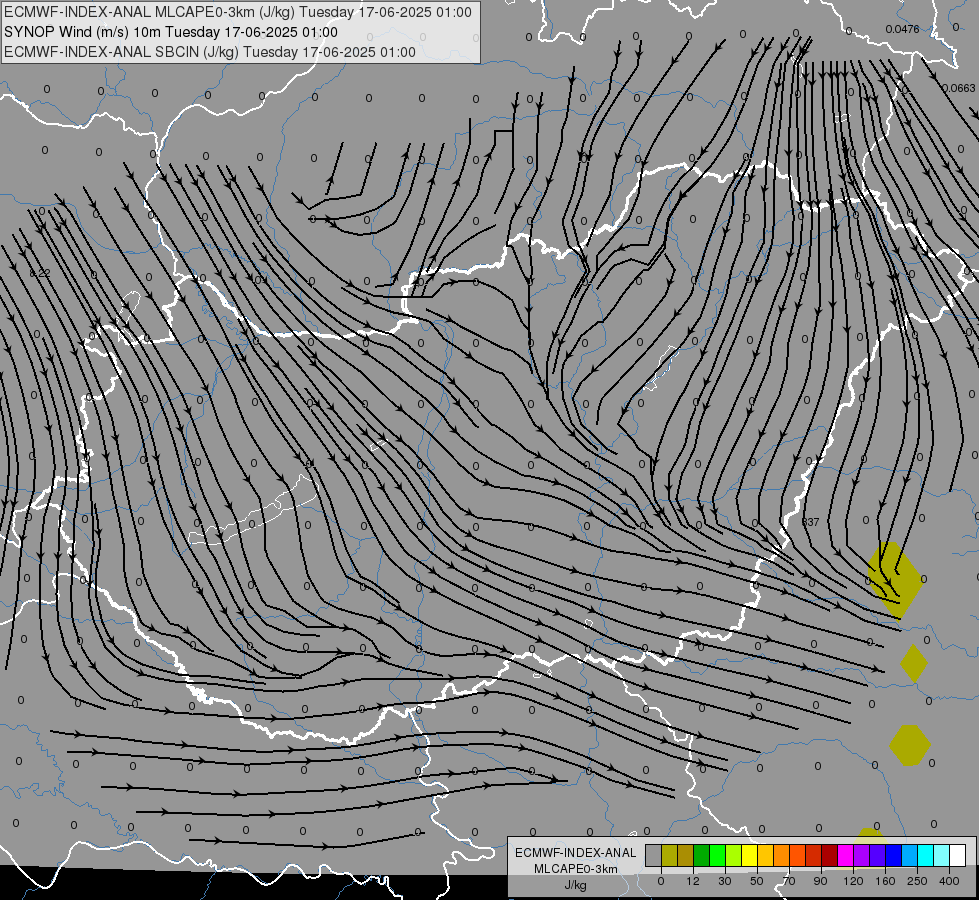
Task: Select the orange-red swatch just above 70
Action: pos(798,855)
